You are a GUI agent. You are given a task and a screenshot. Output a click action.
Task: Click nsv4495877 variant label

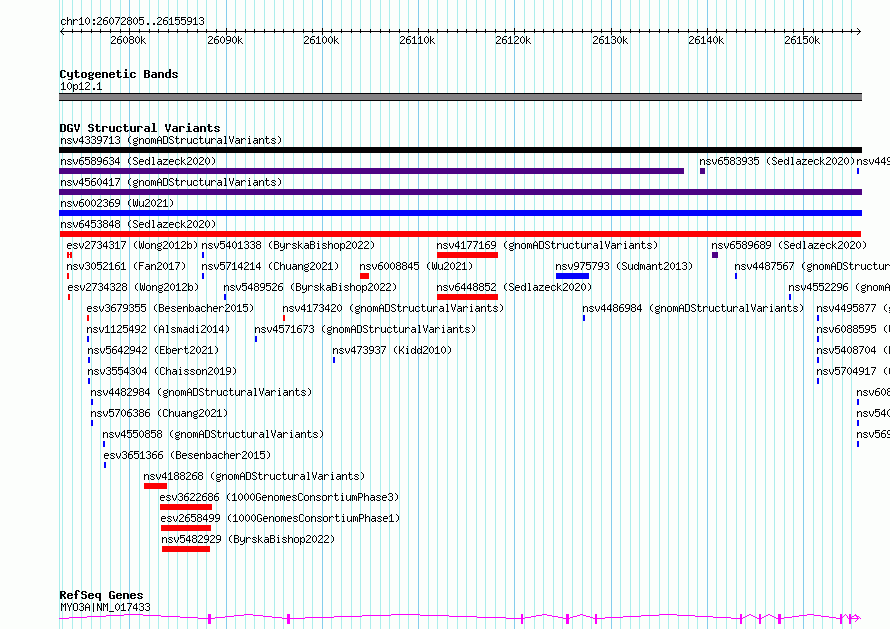point(853,308)
